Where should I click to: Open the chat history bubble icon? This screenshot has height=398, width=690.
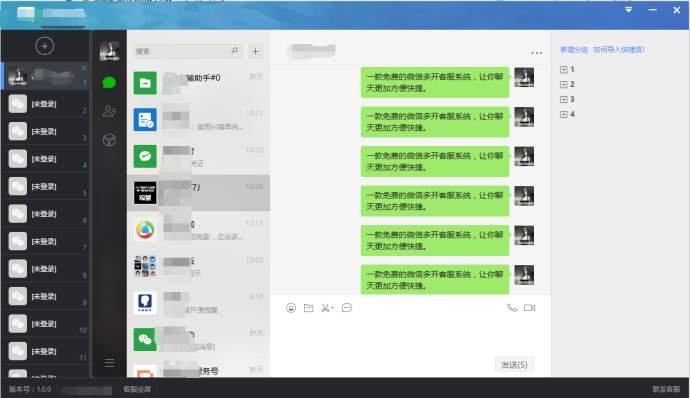coord(347,308)
